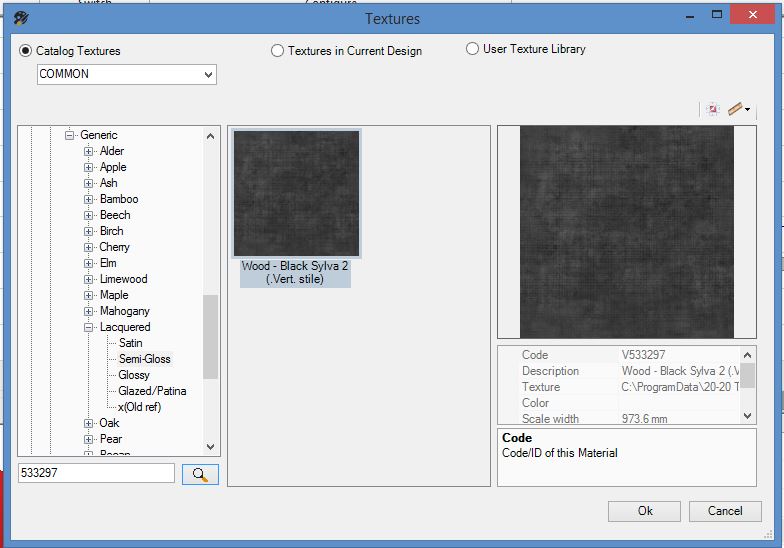Click the magnifier search button
Screen dimensions: 784x548
point(200,474)
